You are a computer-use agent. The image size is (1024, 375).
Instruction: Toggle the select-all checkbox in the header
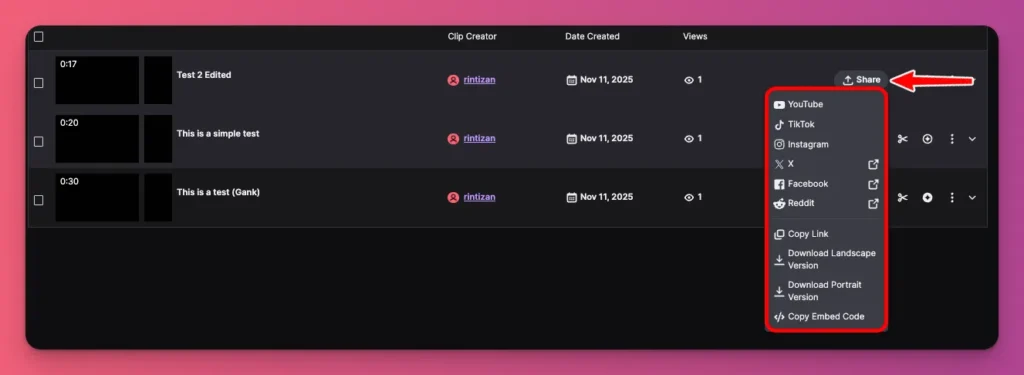pyautogui.click(x=39, y=37)
